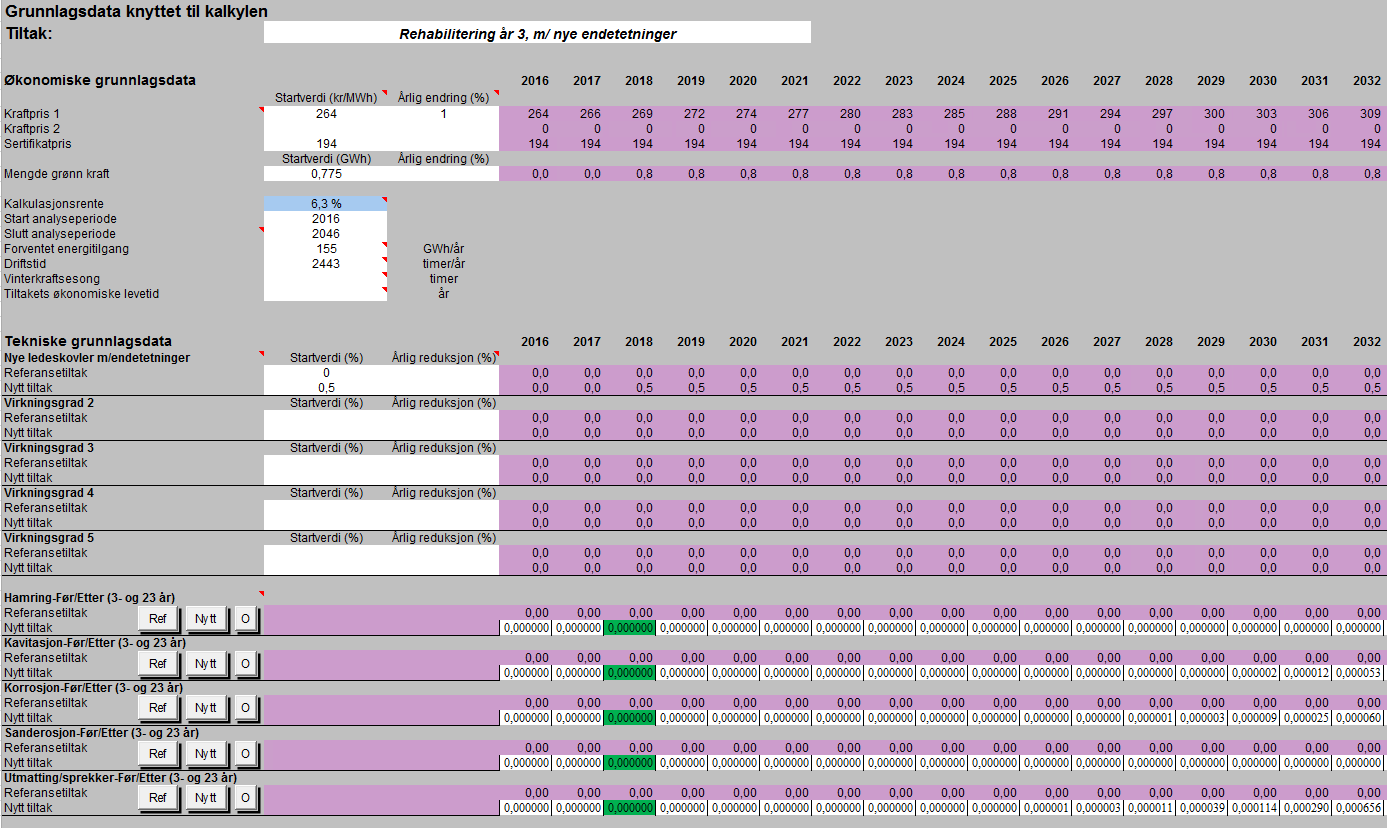Click the Nytt button for Sanderosjon-Før/Etter
Image resolution: width=1387 pixels, height=828 pixels.
[206, 754]
